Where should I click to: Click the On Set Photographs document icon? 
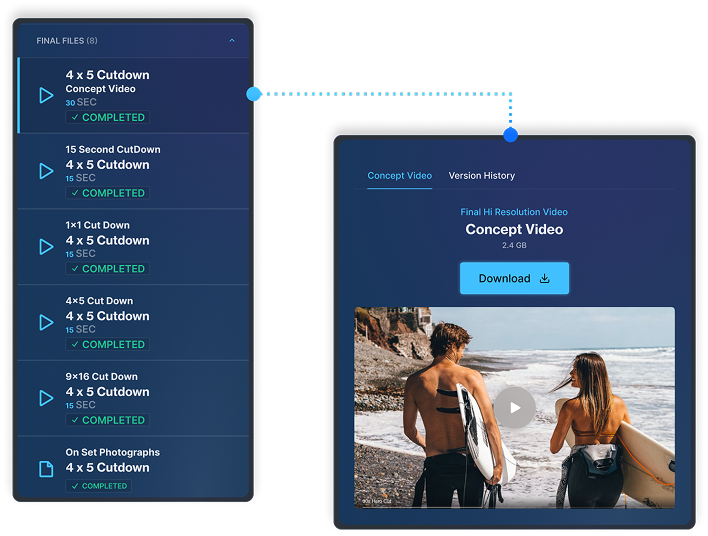click(45, 468)
